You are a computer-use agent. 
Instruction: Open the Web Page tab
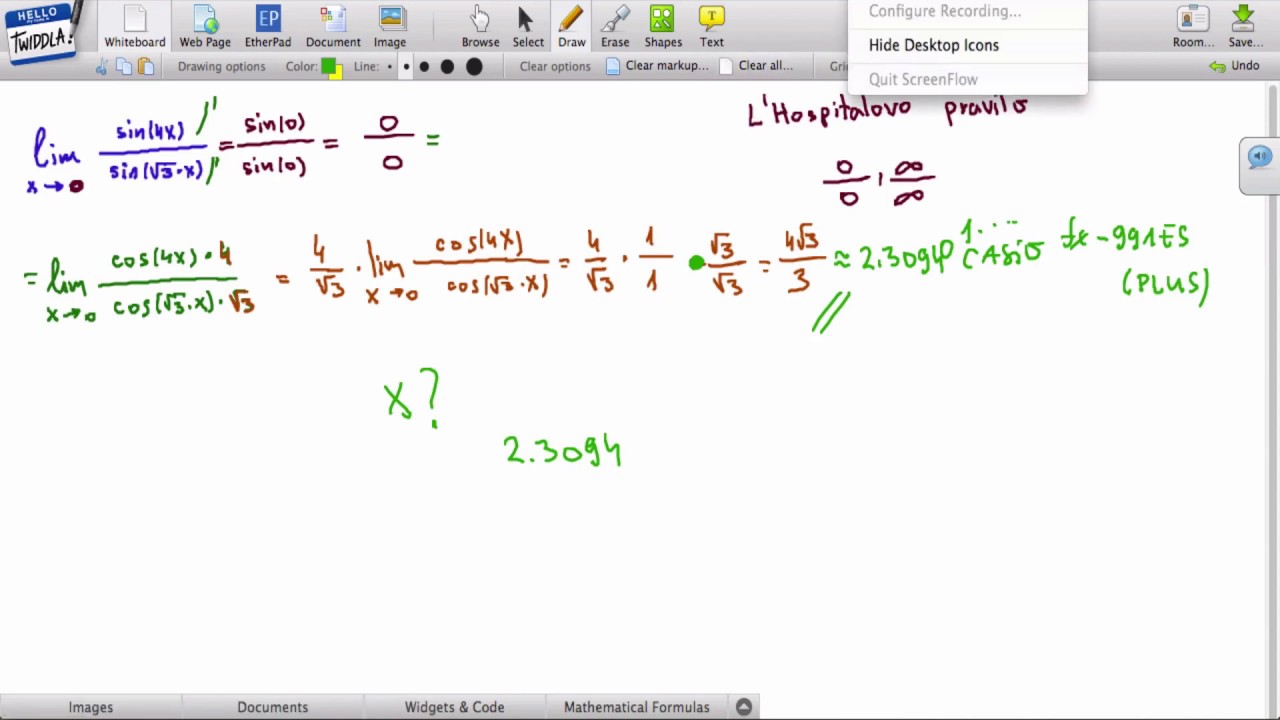coord(205,27)
